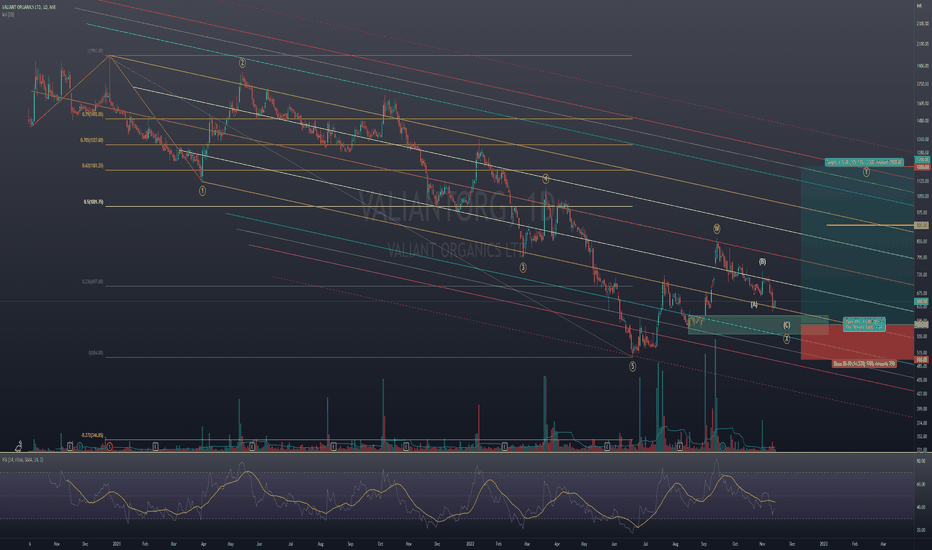Select the -0.272 Fibonacci extension label

tap(92, 435)
